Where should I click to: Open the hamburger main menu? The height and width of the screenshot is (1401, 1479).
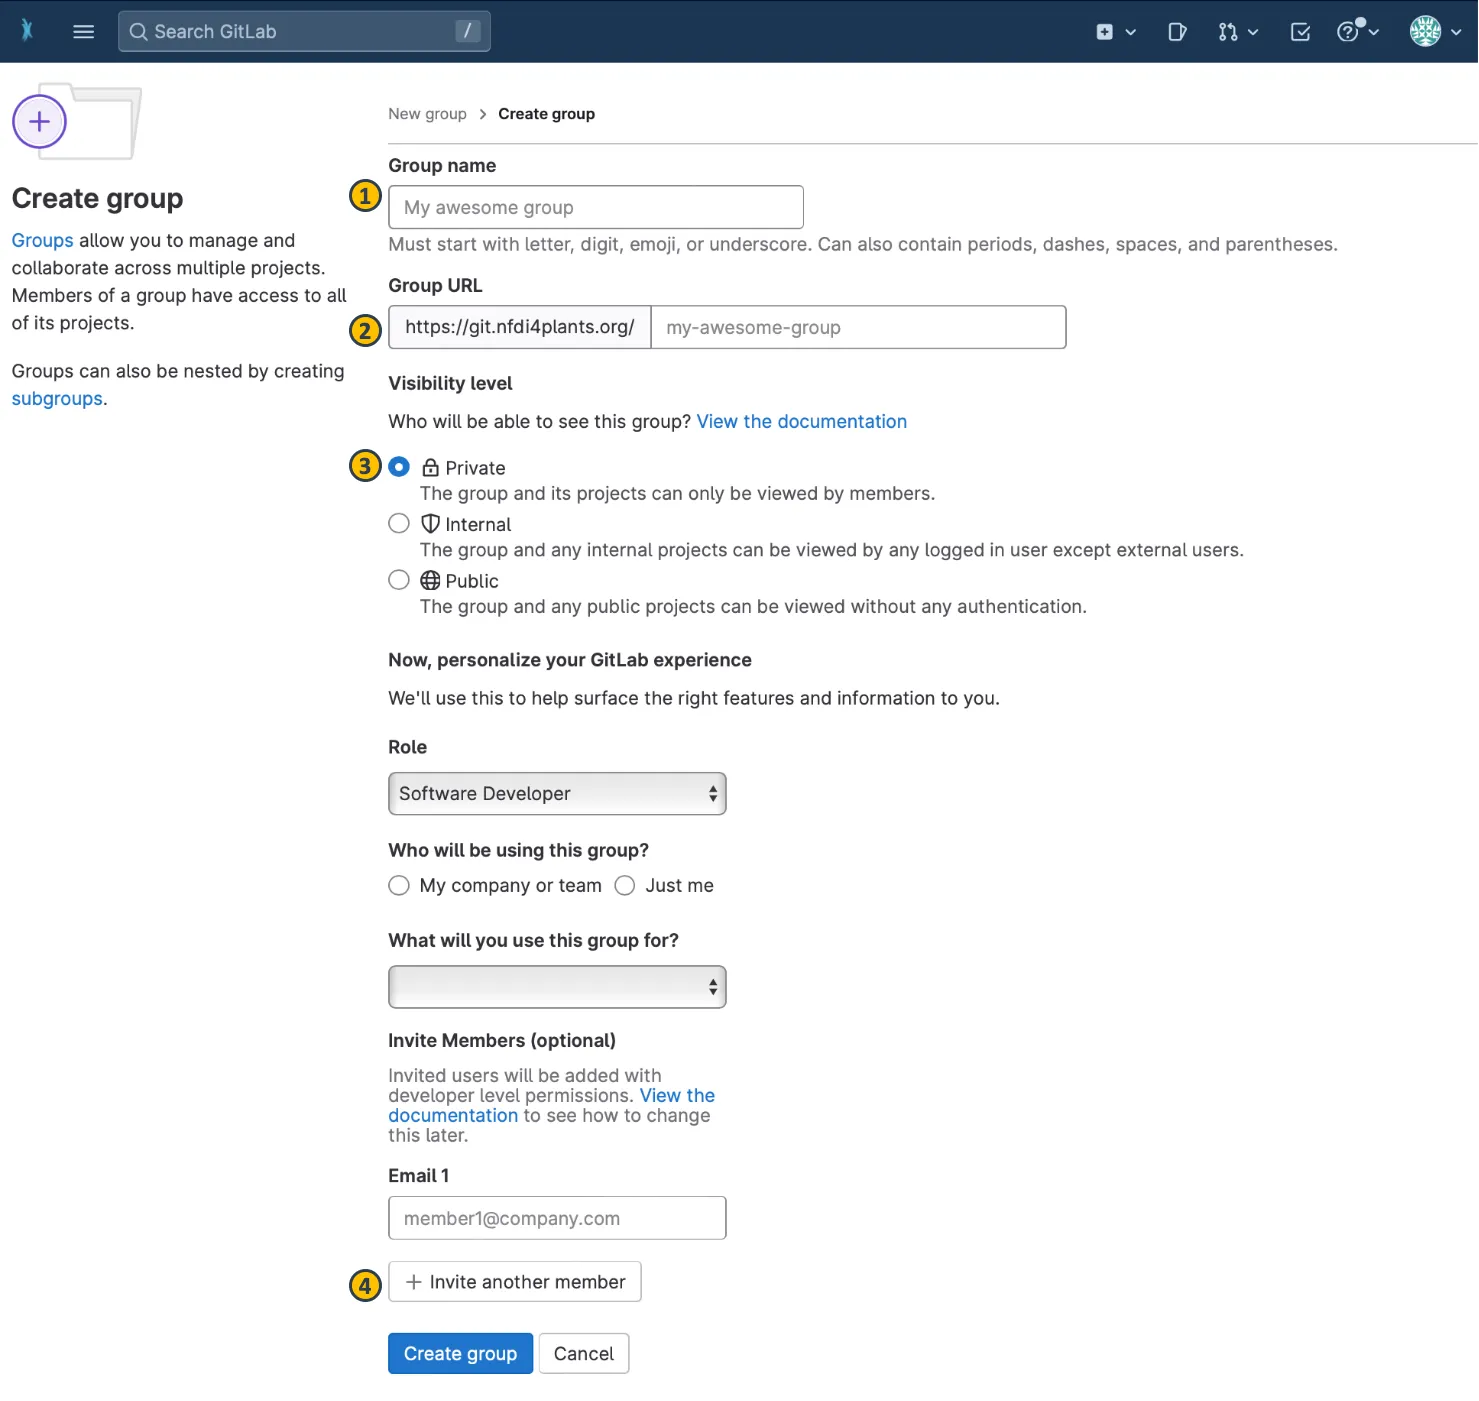84,31
